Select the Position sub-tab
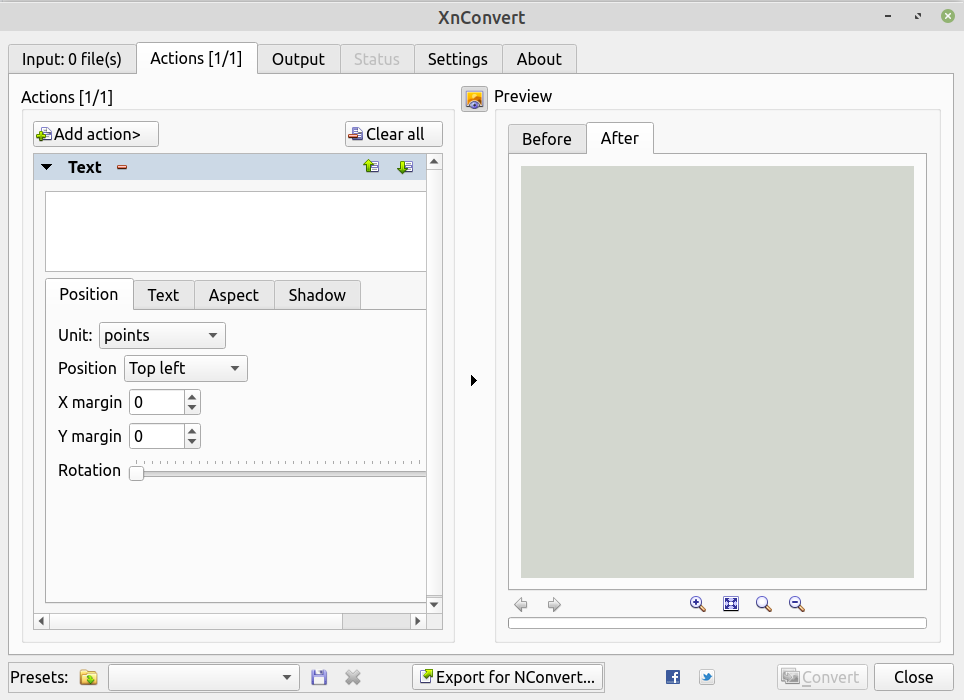The width and height of the screenshot is (964, 700). (89, 294)
